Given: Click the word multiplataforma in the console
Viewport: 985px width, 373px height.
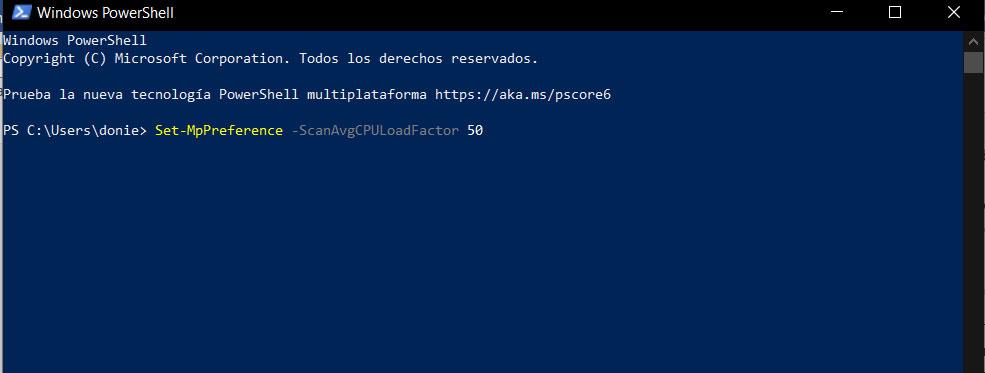Looking at the screenshot, I should point(367,95).
